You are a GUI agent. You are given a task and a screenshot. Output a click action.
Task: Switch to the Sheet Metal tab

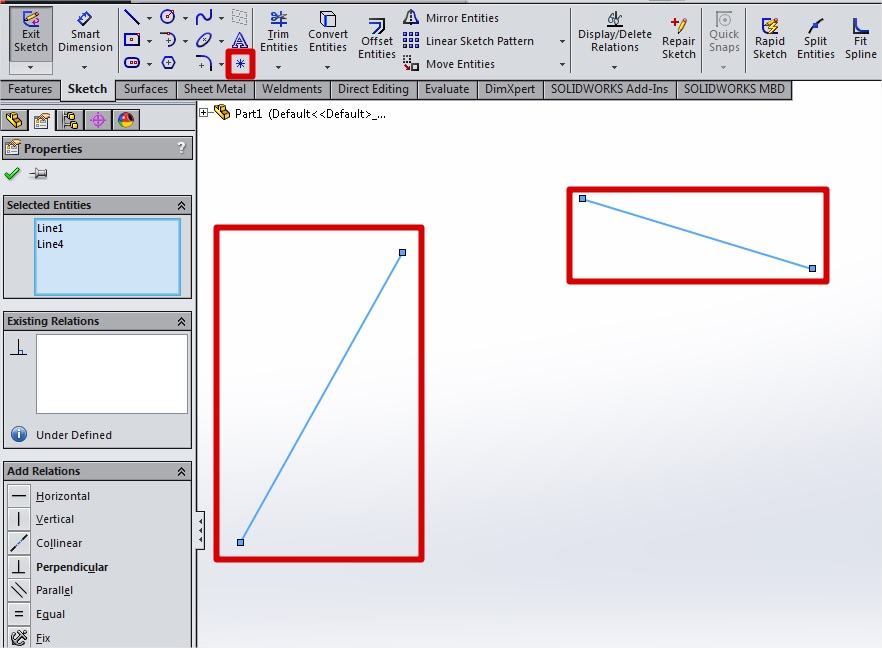point(214,89)
